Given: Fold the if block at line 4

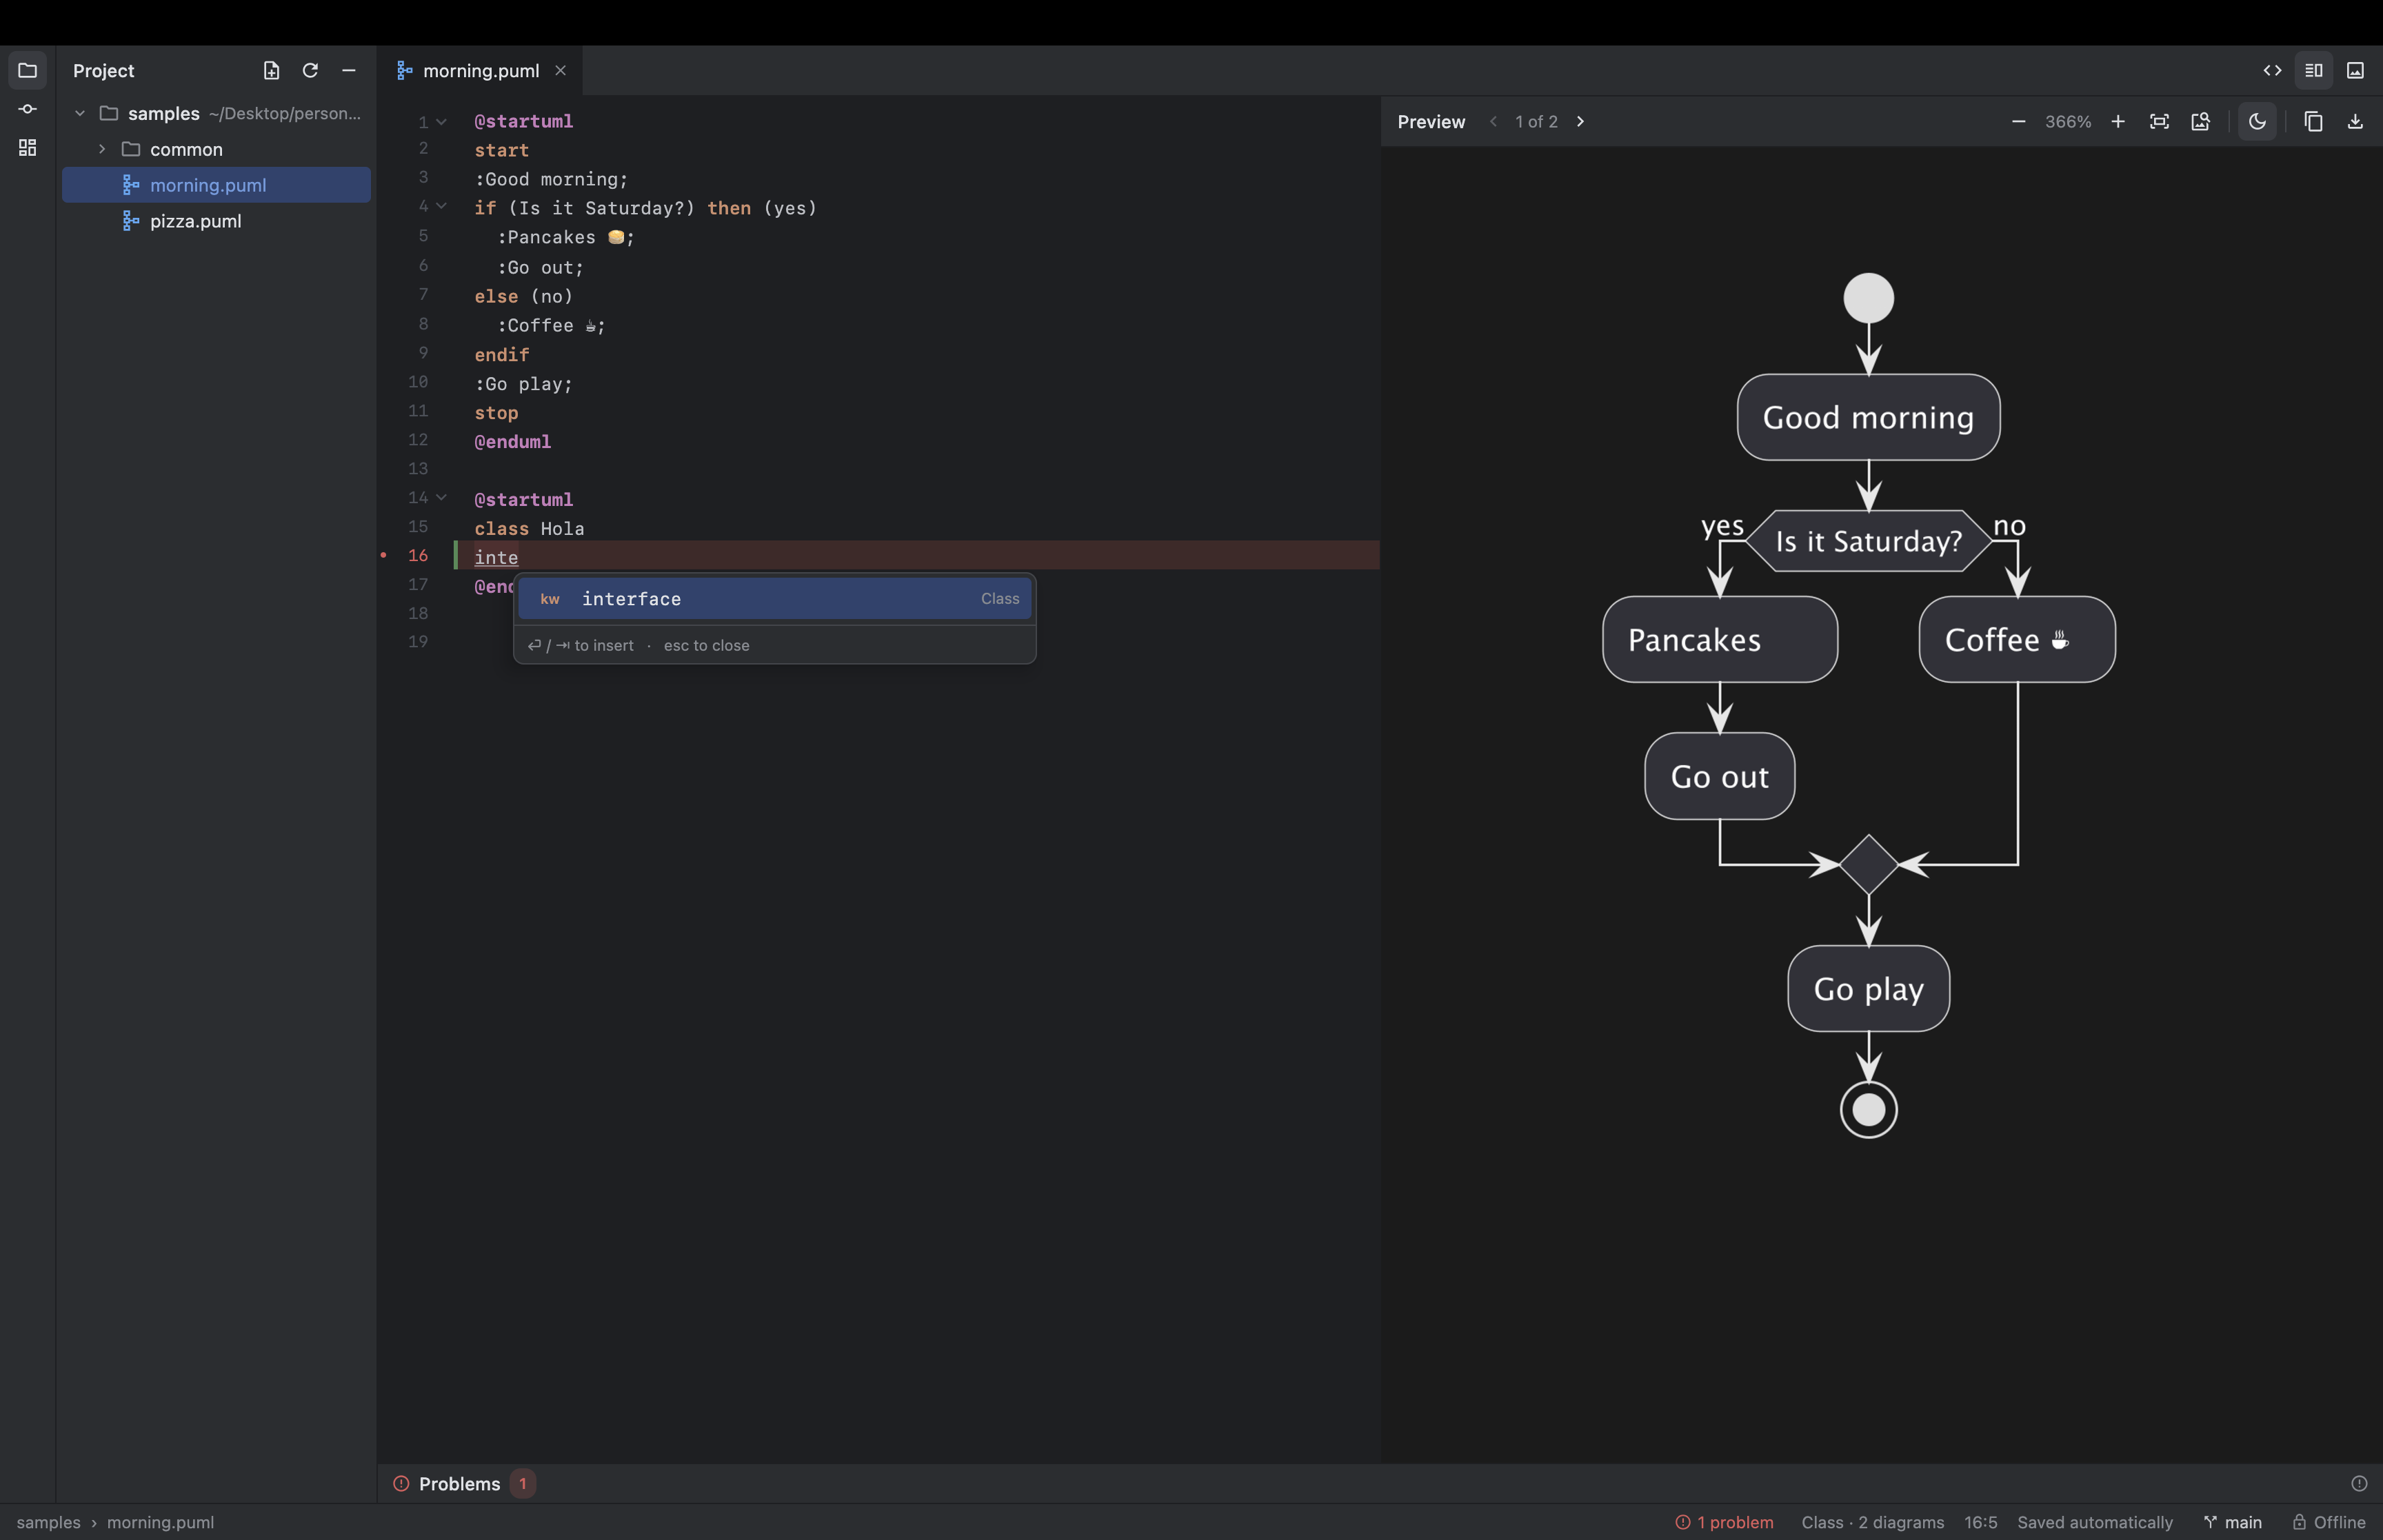Looking at the screenshot, I should pos(441,206).
